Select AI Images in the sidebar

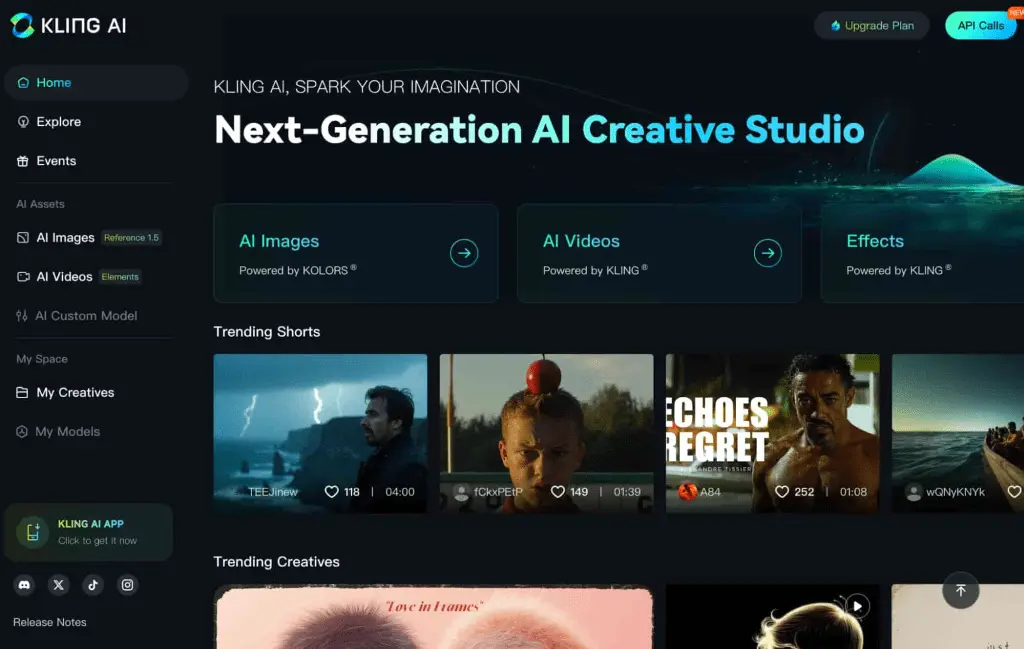65,238
